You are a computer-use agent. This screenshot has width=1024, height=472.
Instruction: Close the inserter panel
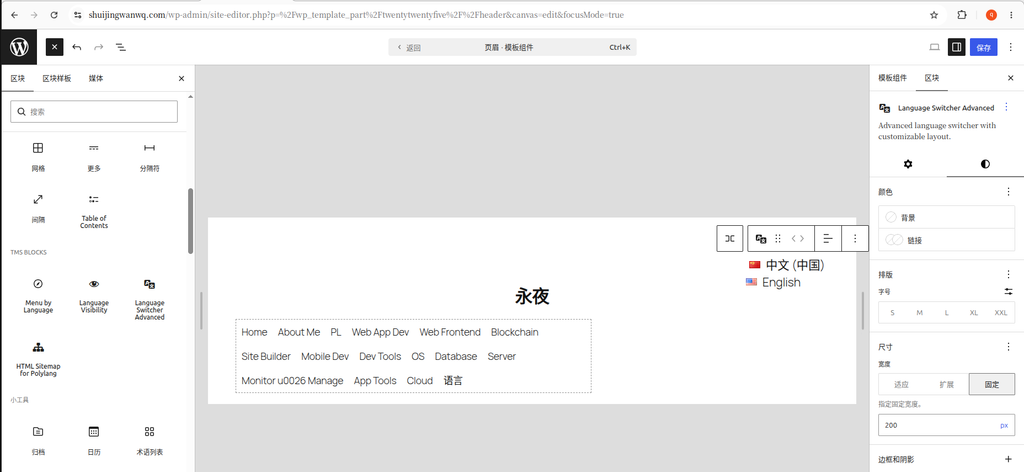pos(182,78)
